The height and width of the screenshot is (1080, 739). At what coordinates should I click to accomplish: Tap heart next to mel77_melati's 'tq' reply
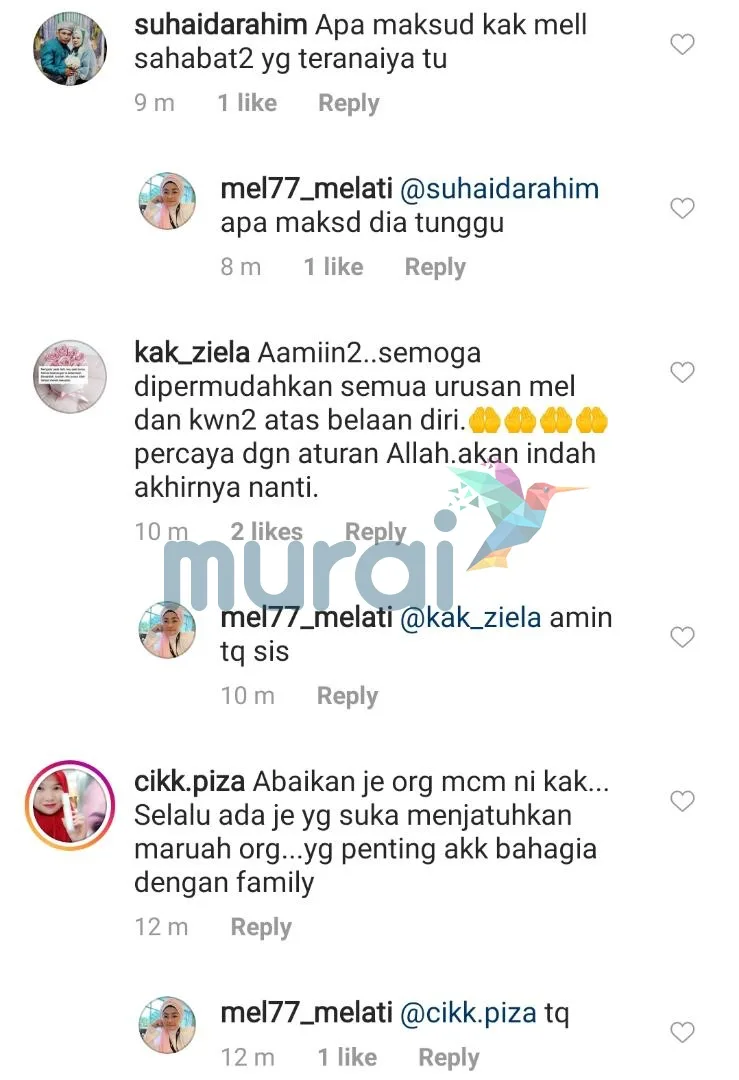682,1032
